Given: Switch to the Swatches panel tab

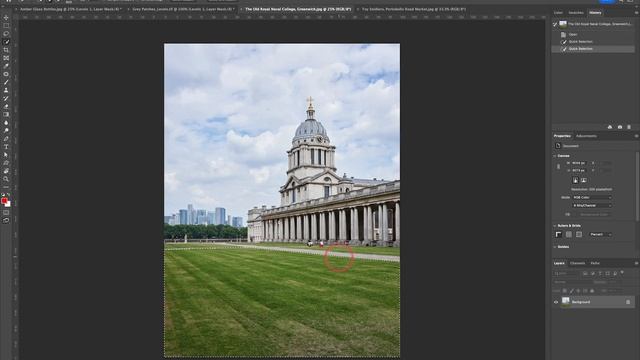Looking at the screenshot, I should coord(576,13).
